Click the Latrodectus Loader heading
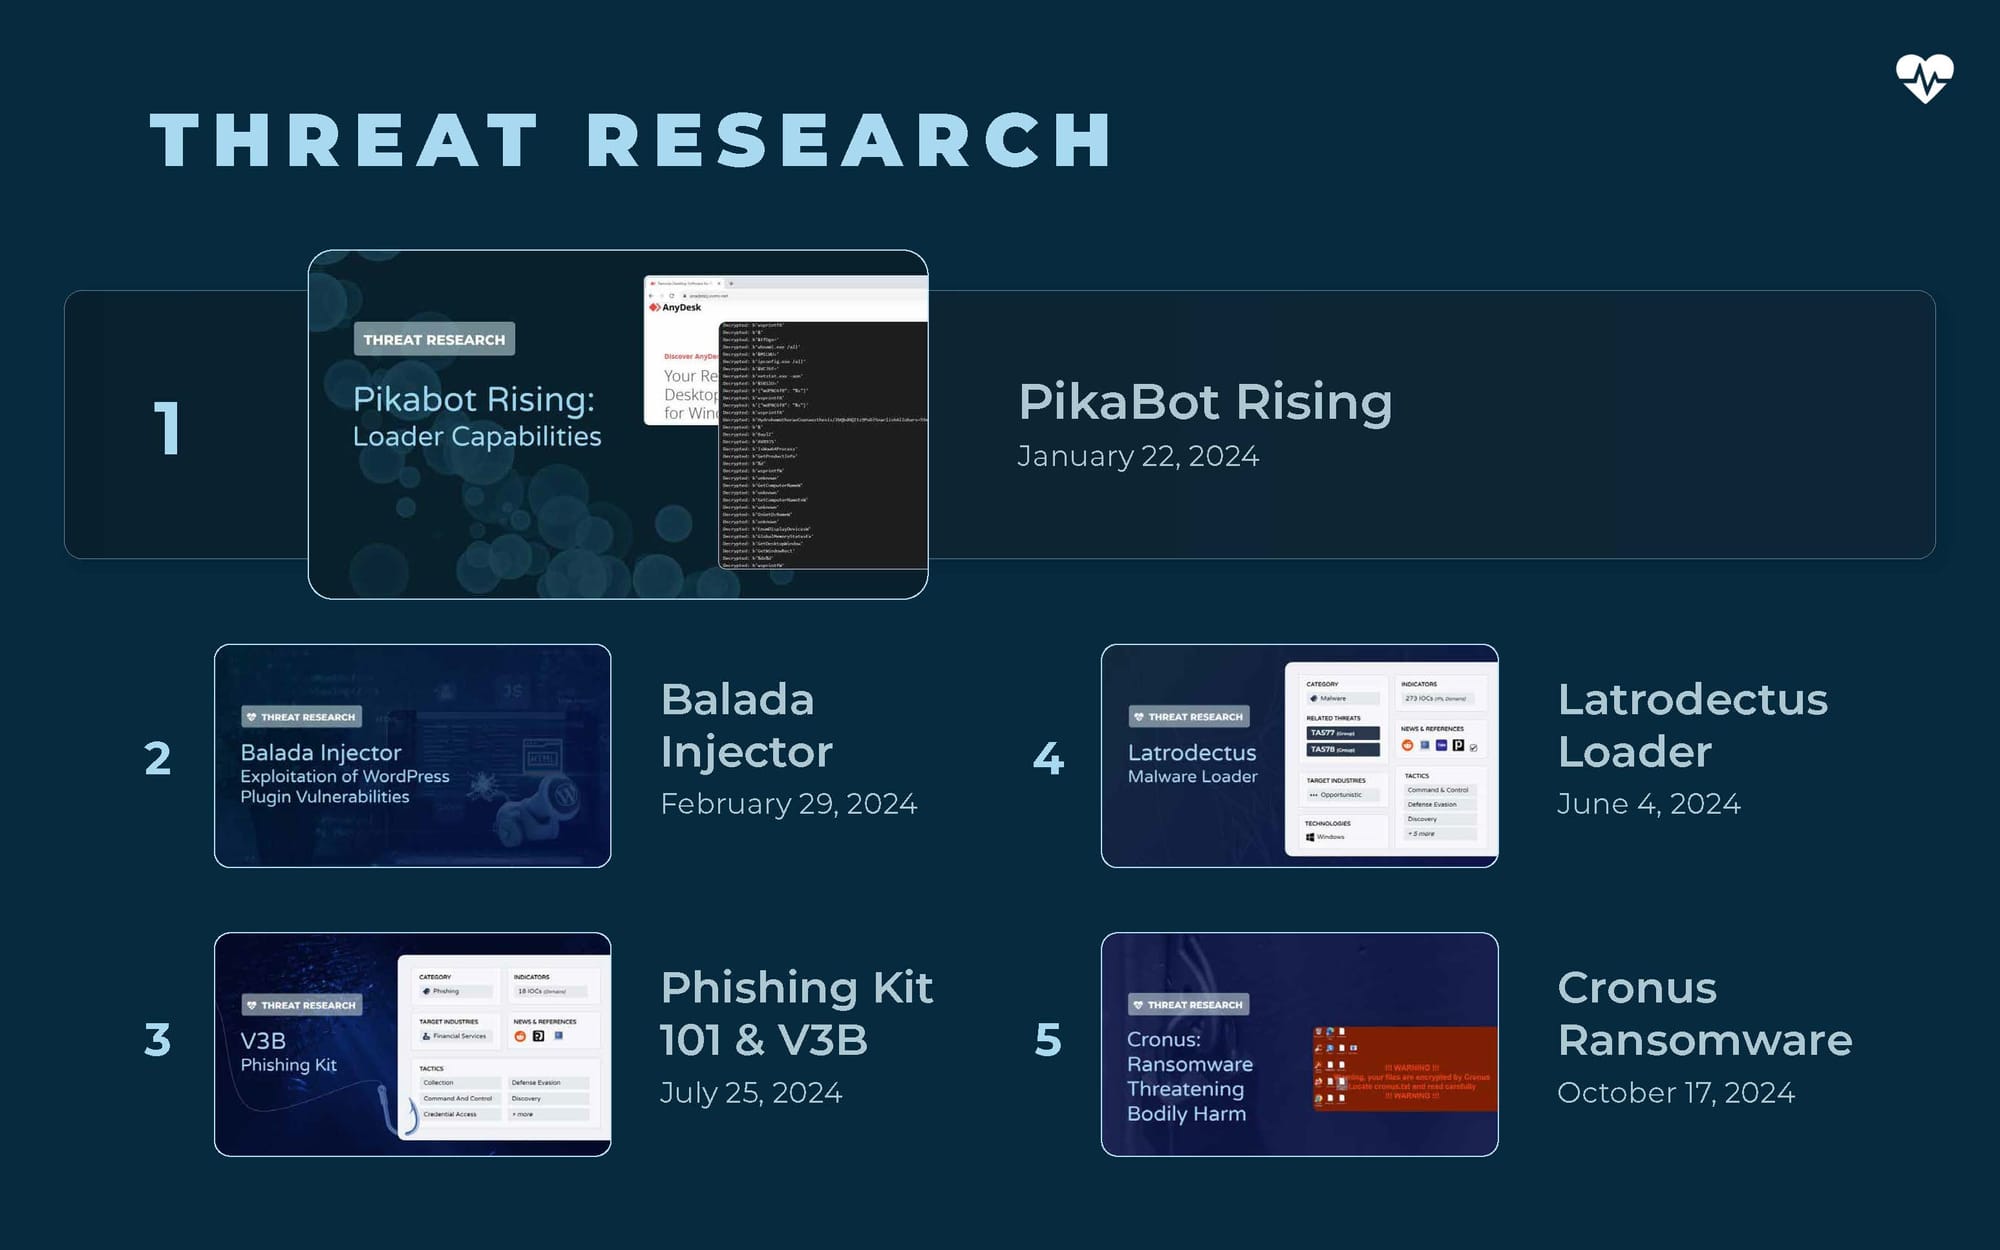2000x1250 pixels. point(1692,725)
